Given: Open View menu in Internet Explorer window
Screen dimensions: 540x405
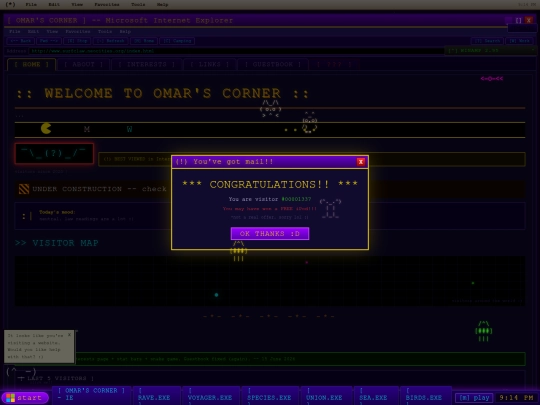Looking at the screenshot, I should tap(52, 31).
